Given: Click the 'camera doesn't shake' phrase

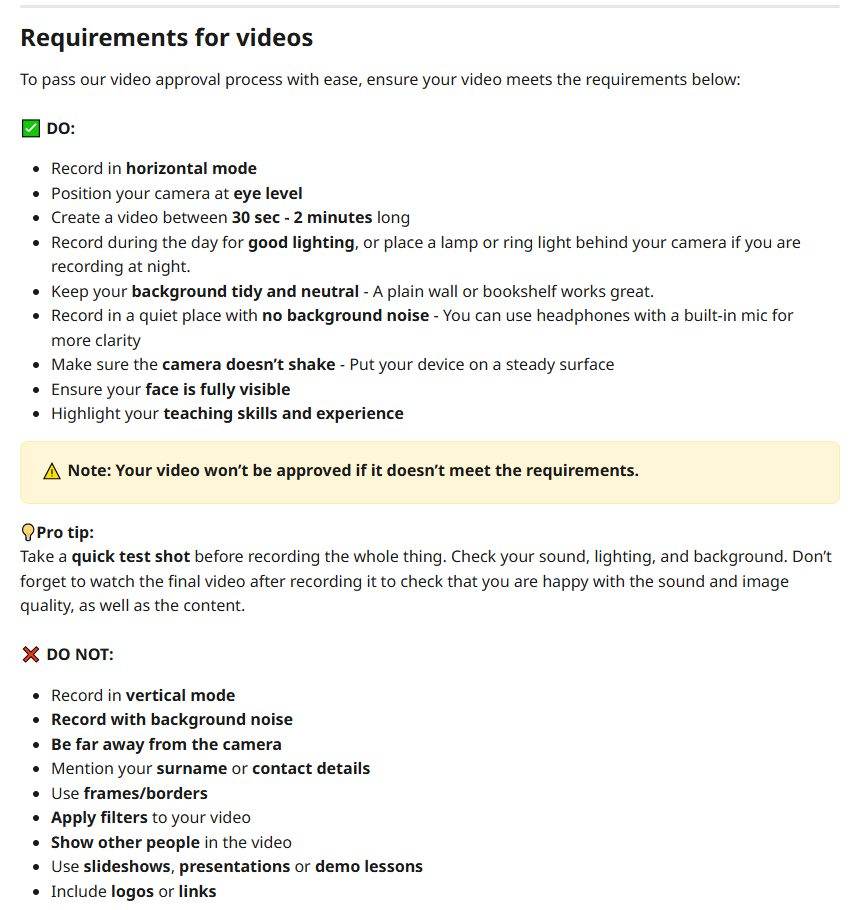Looking at the screenshot, I should tap(248, 364).
